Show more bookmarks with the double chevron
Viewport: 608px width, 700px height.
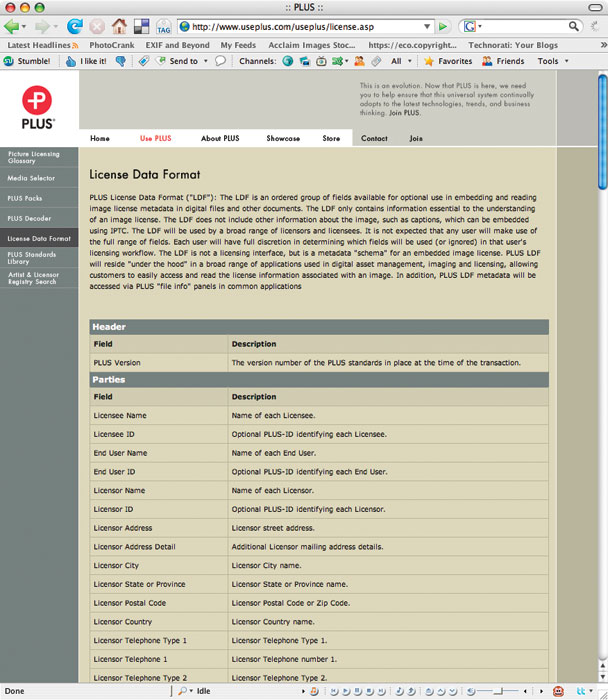point(603,45)
